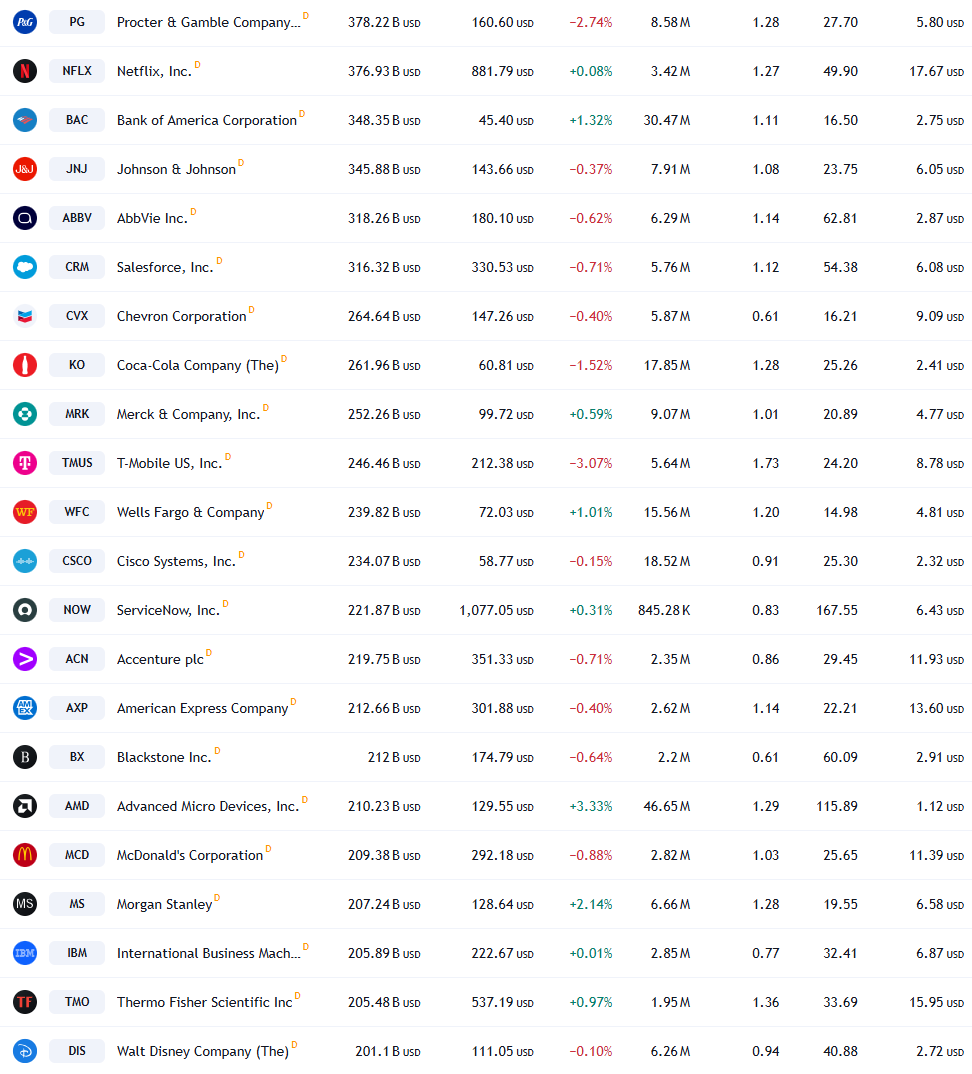The width and height of the screenshot is (972, 1074).
Task: Select the ABBV ticker badge
Action: 77,218
